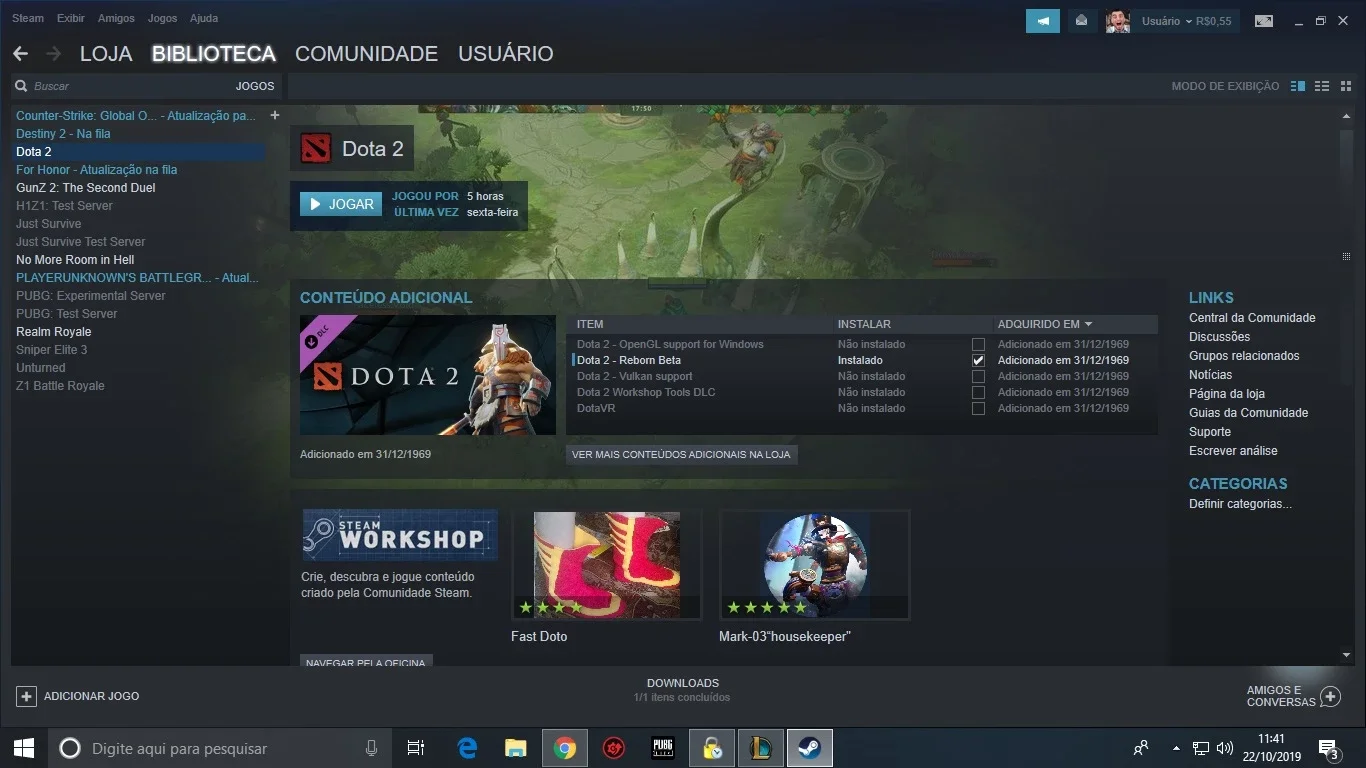This screenshot has width=1366, height=768.
Task: Switch to Big Picture mode icon
Action: 1264,21
